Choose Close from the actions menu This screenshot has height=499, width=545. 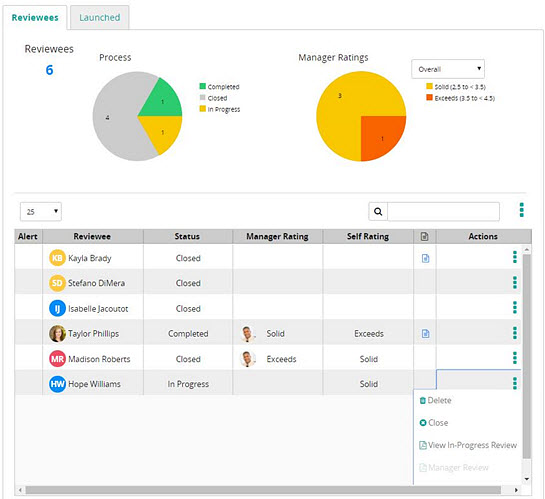click(x=434, y=423)
